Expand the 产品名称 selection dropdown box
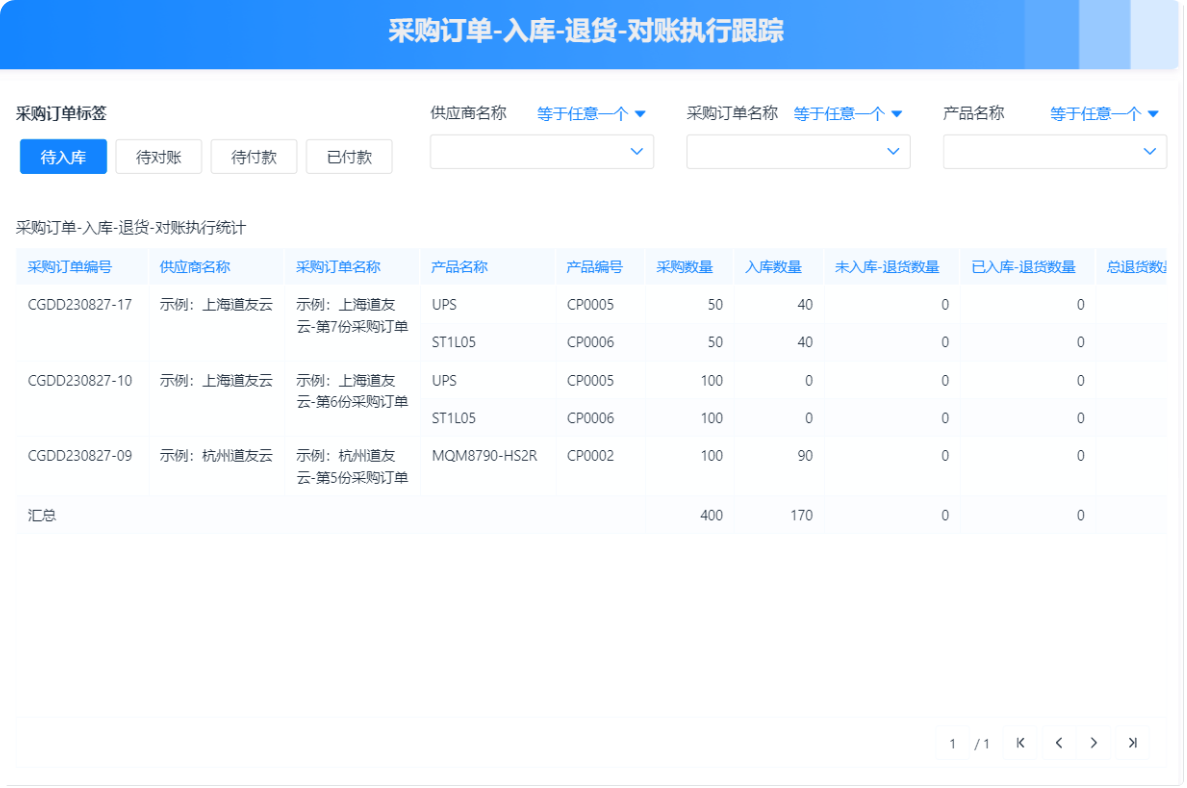Viewport: 1187px width, 788px height. [1054, 152]
